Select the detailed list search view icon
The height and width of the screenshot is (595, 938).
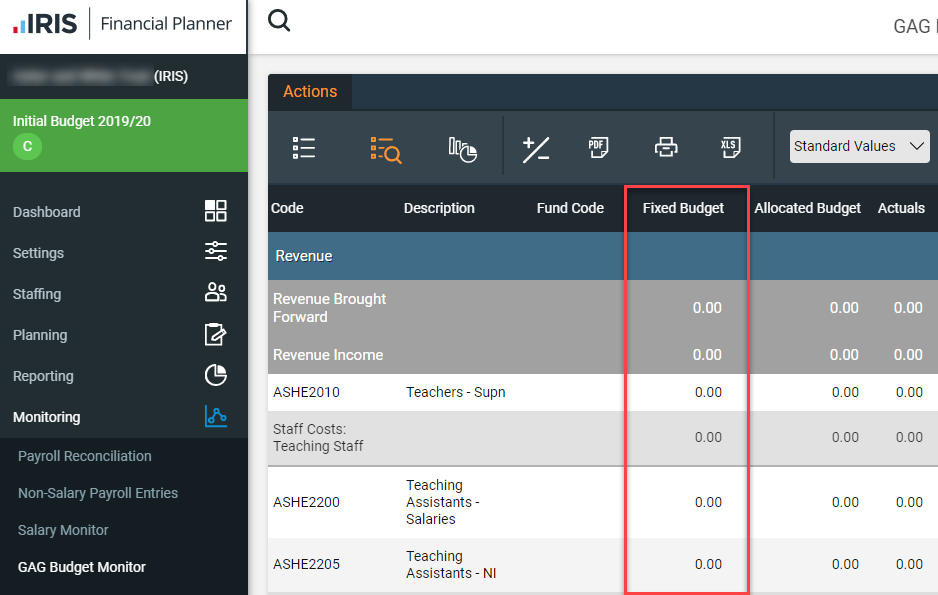tap(385, 149)
